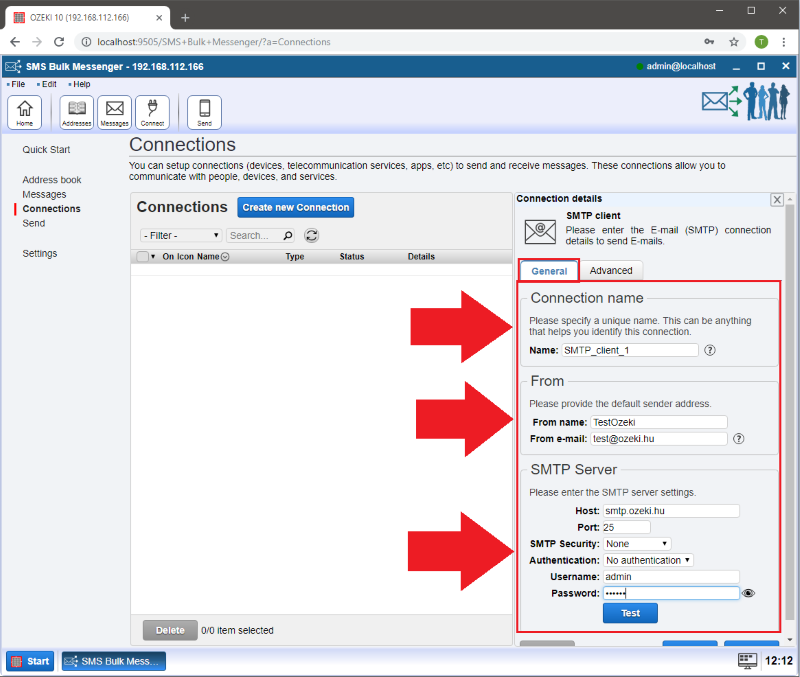Close the Connection details panel

pyautogui.click(x=777, y=200)
